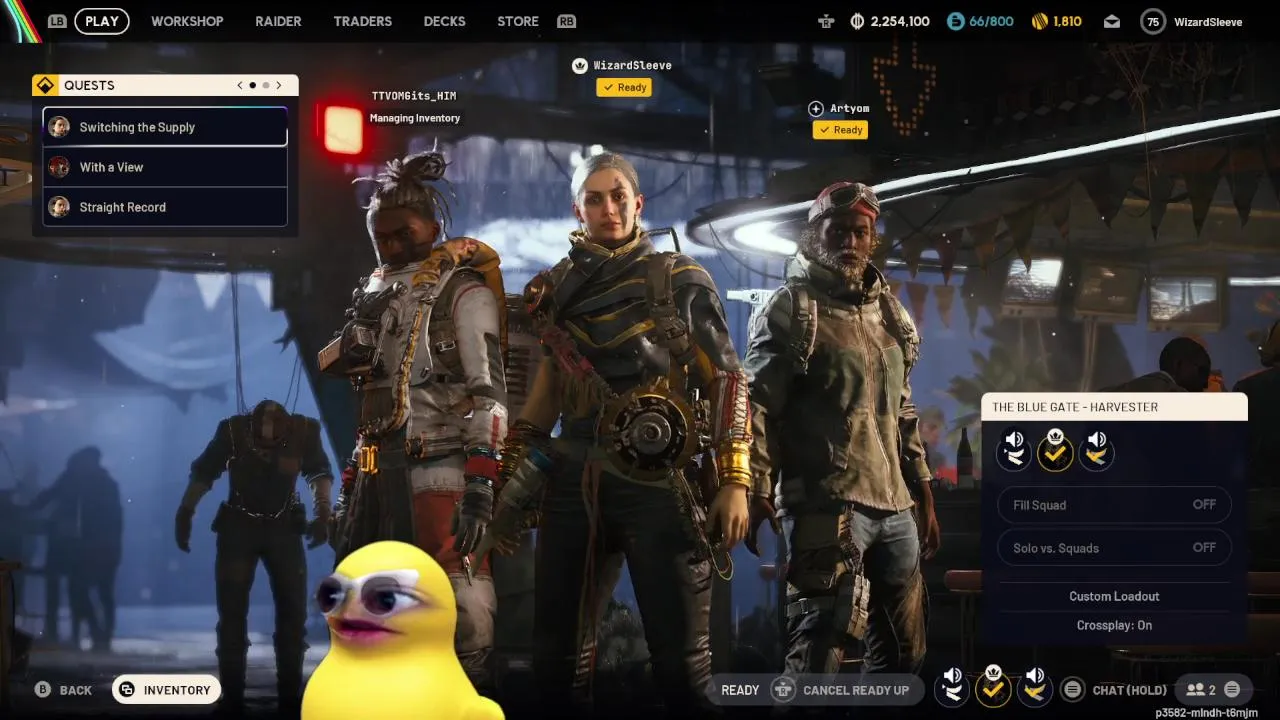1280x720 pixels.
Task: Click the leader checkmark icon in Harvester panel
Action: [1055, 452]
